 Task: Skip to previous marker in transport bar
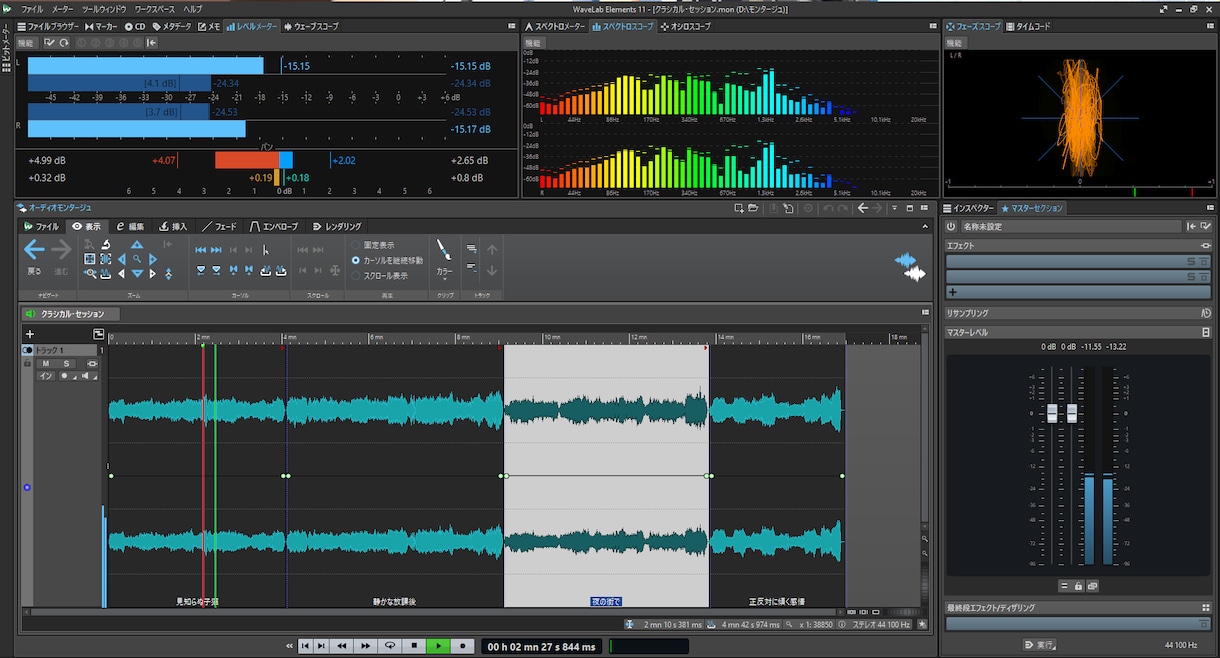305,646
